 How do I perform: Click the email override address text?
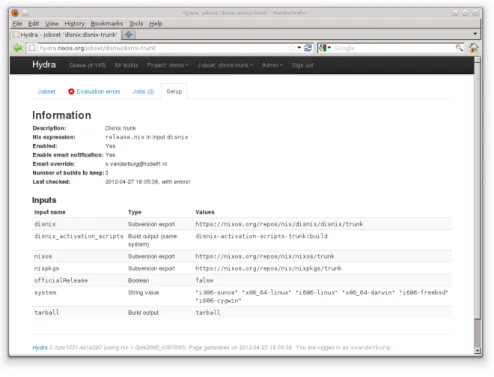point(136,164)
